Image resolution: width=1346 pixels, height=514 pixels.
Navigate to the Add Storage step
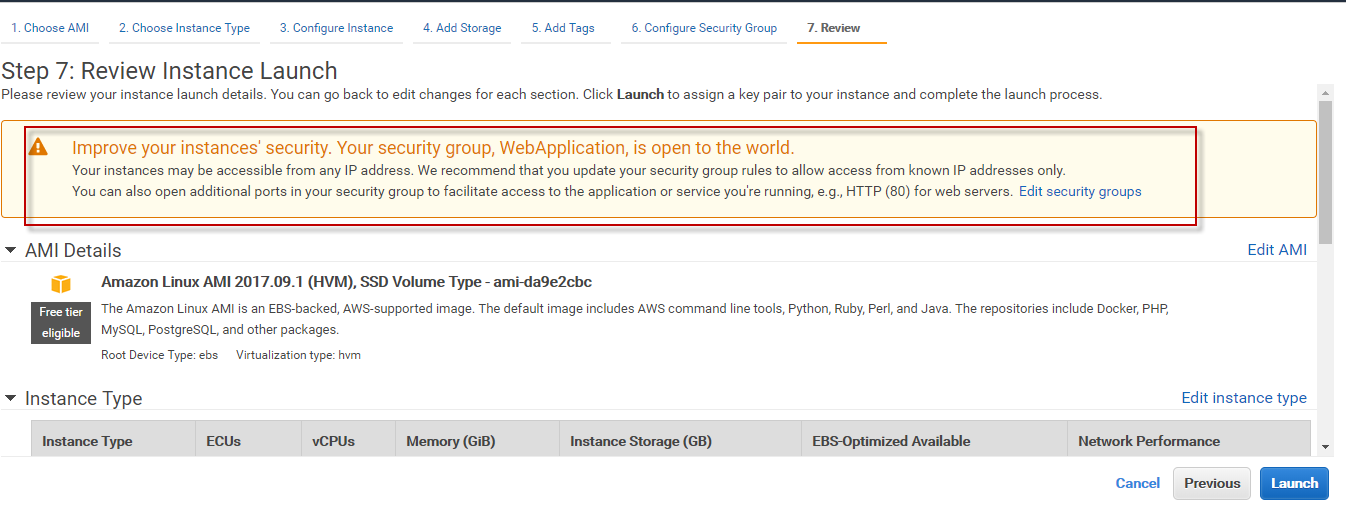[462, 28]
